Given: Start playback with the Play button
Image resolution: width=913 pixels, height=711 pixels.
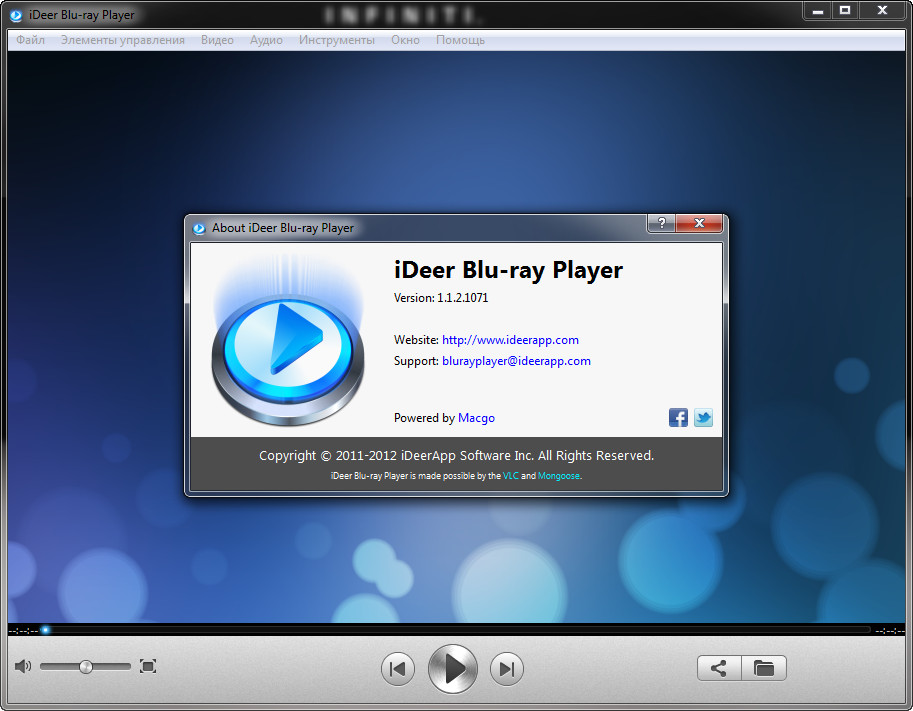Looking at the screenshot, I should pos(453,669).
